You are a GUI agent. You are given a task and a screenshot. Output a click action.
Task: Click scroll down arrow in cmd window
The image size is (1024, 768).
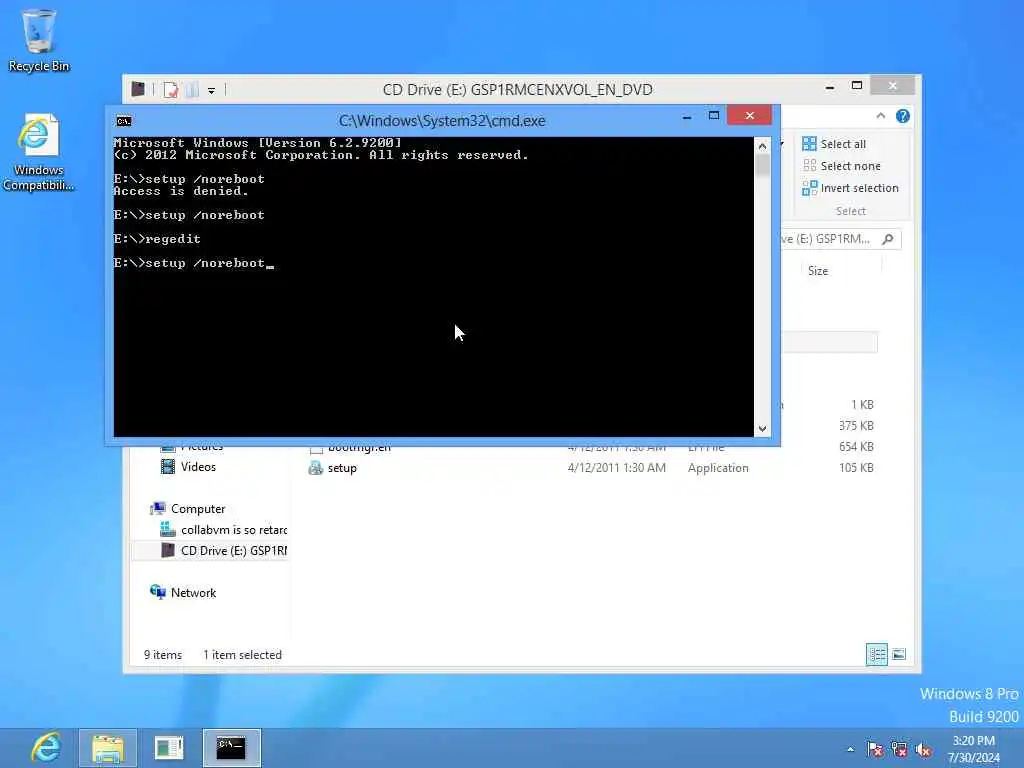[762, 428]
